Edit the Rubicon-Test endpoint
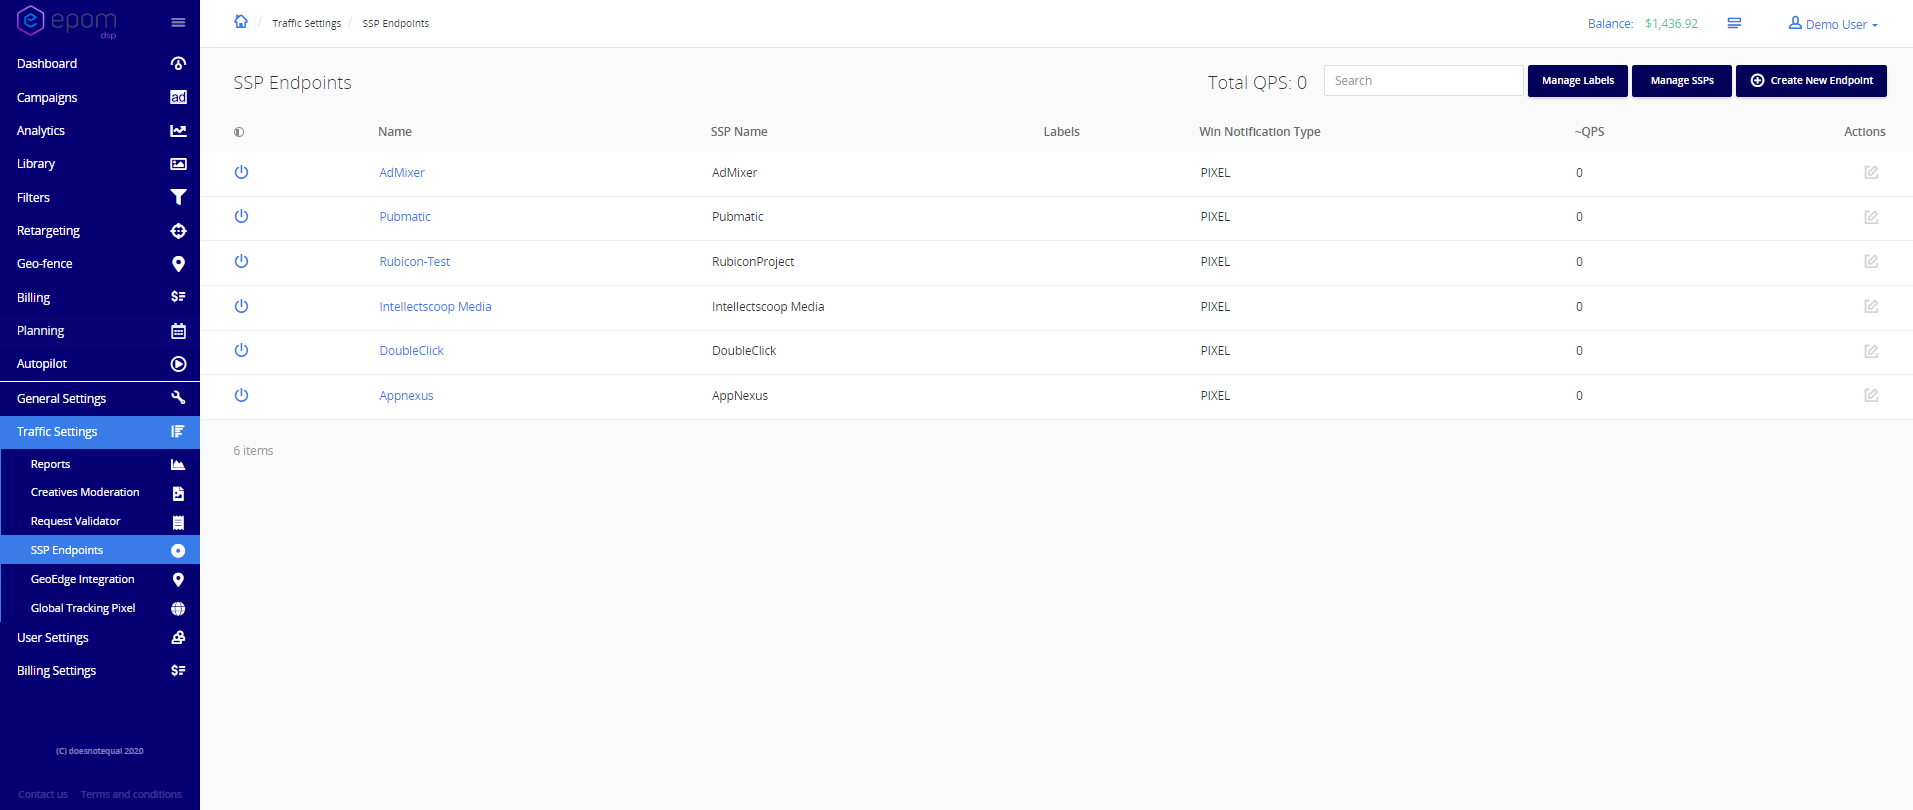 click(1871, 261)
